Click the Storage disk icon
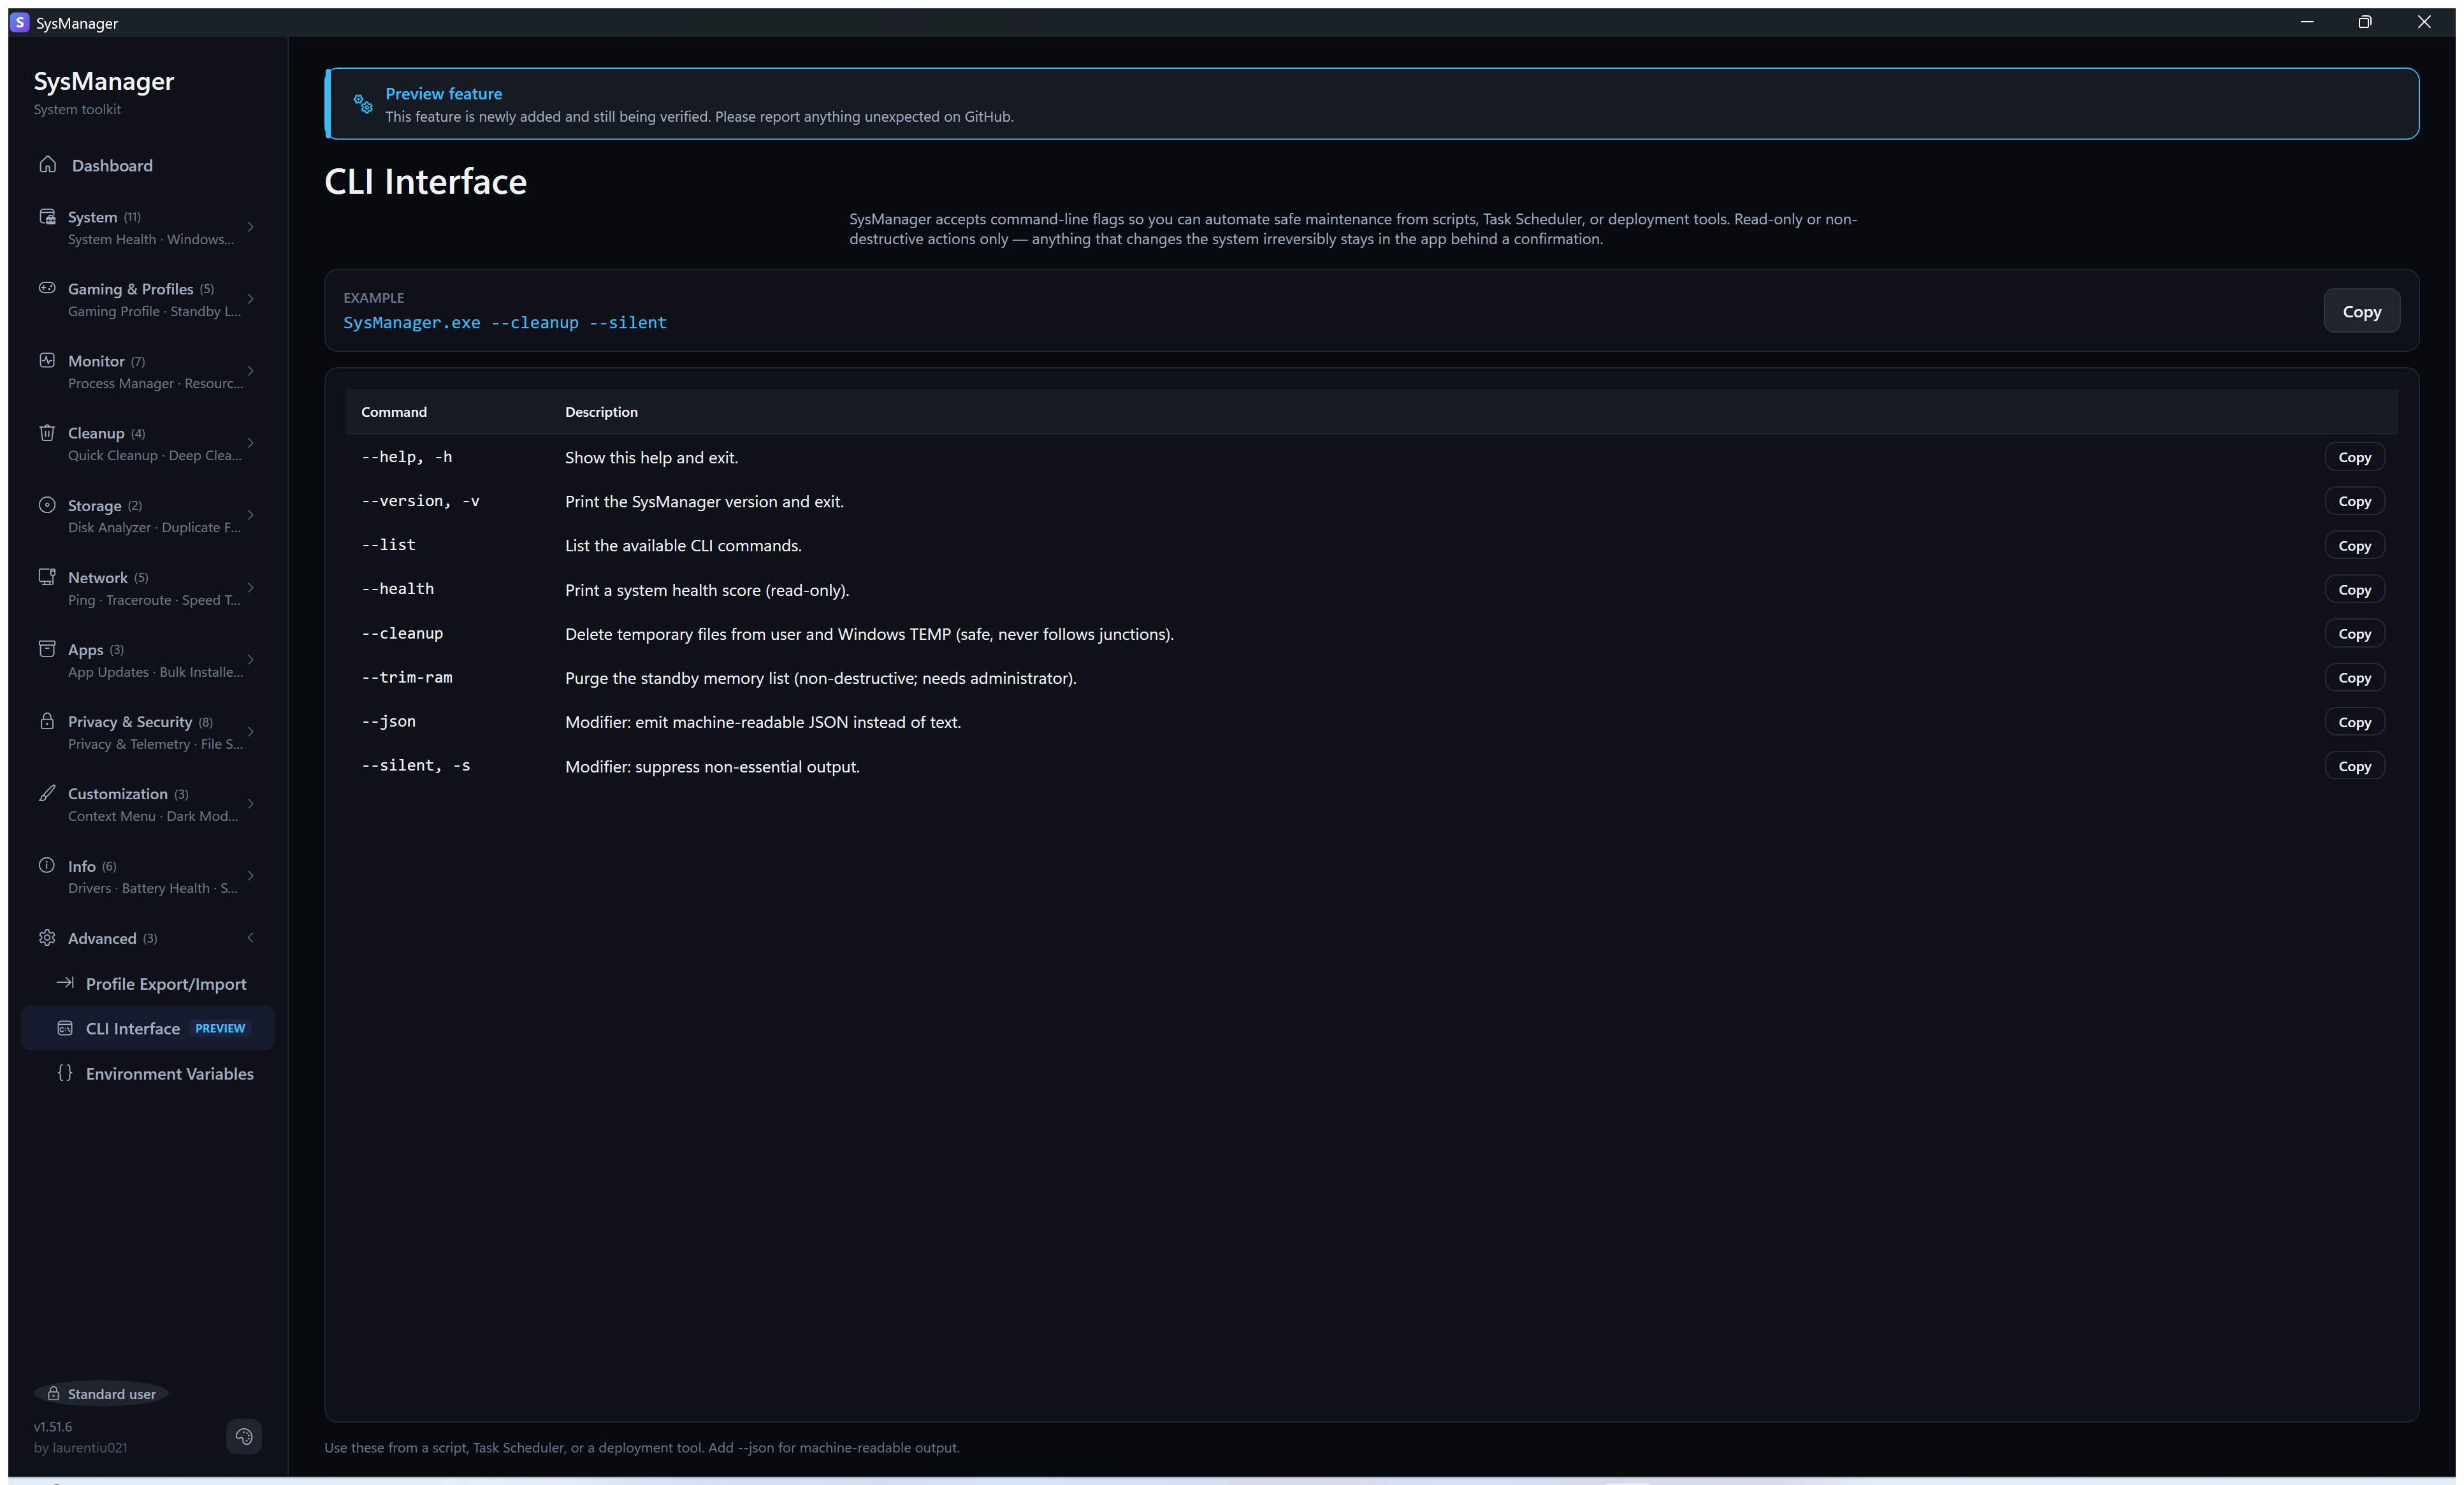This screenshot has width=2464, height=1485. (47, 505)
